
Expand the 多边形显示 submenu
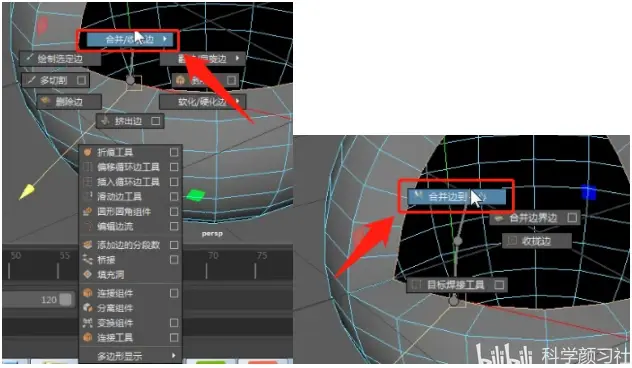pos(130,356)
